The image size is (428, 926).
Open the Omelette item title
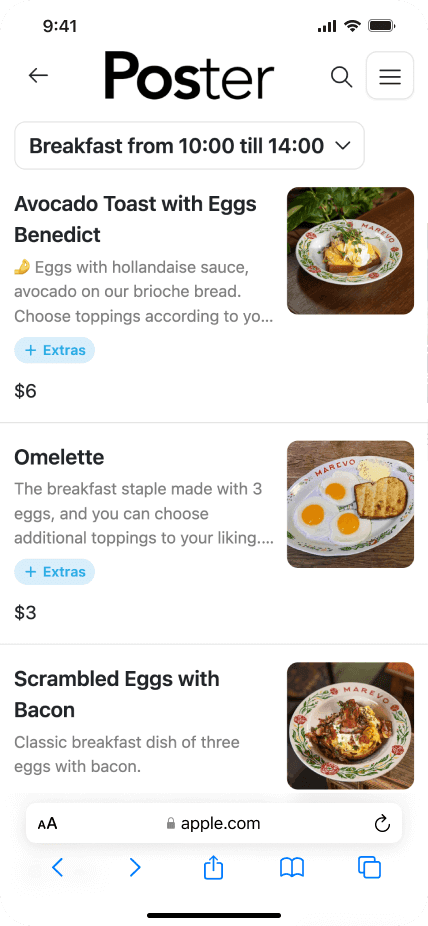pyautogui.click(x=59, y=457)
